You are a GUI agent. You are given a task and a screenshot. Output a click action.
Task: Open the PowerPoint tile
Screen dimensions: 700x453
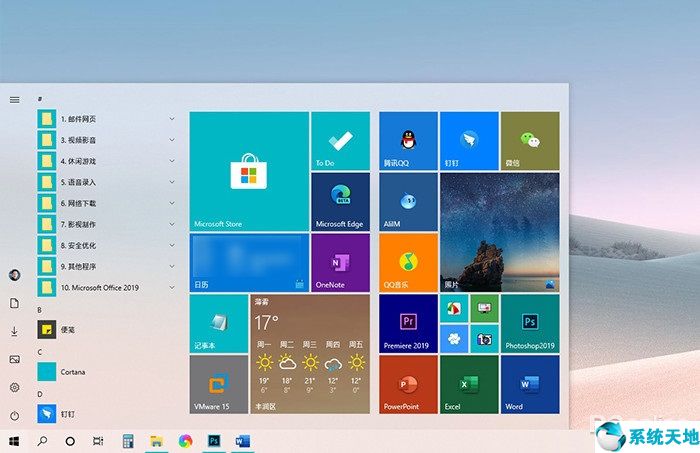(x=408, y=384)
